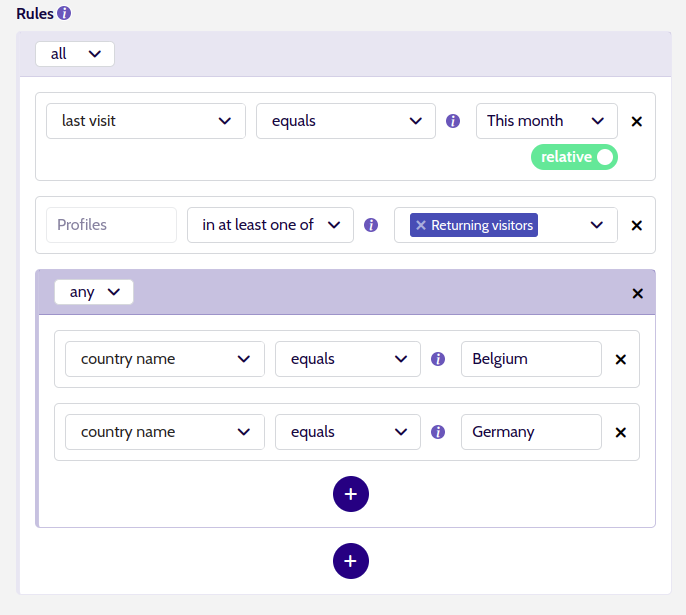686x615 pixels.
Task: Open 'equals' dropdown in Belgium row
Action: tap(348, 359)
